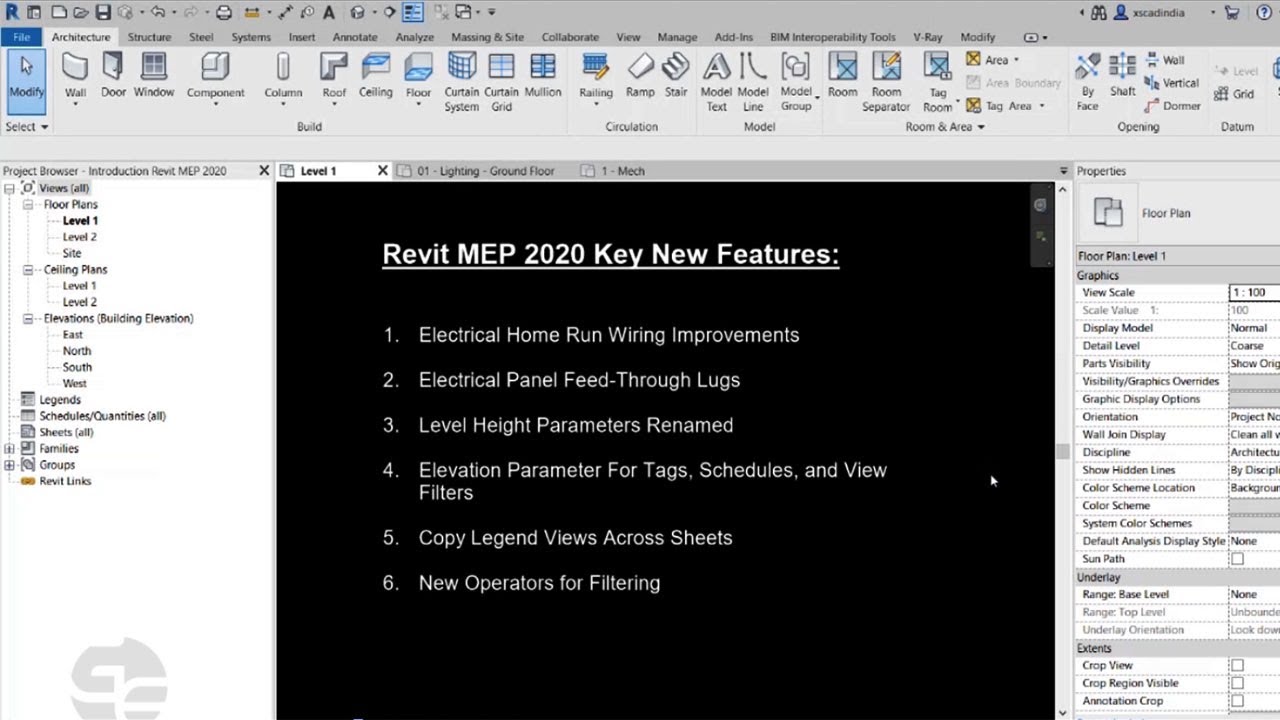Select the Room tool
1280x720 pixels.
(842, 76)
